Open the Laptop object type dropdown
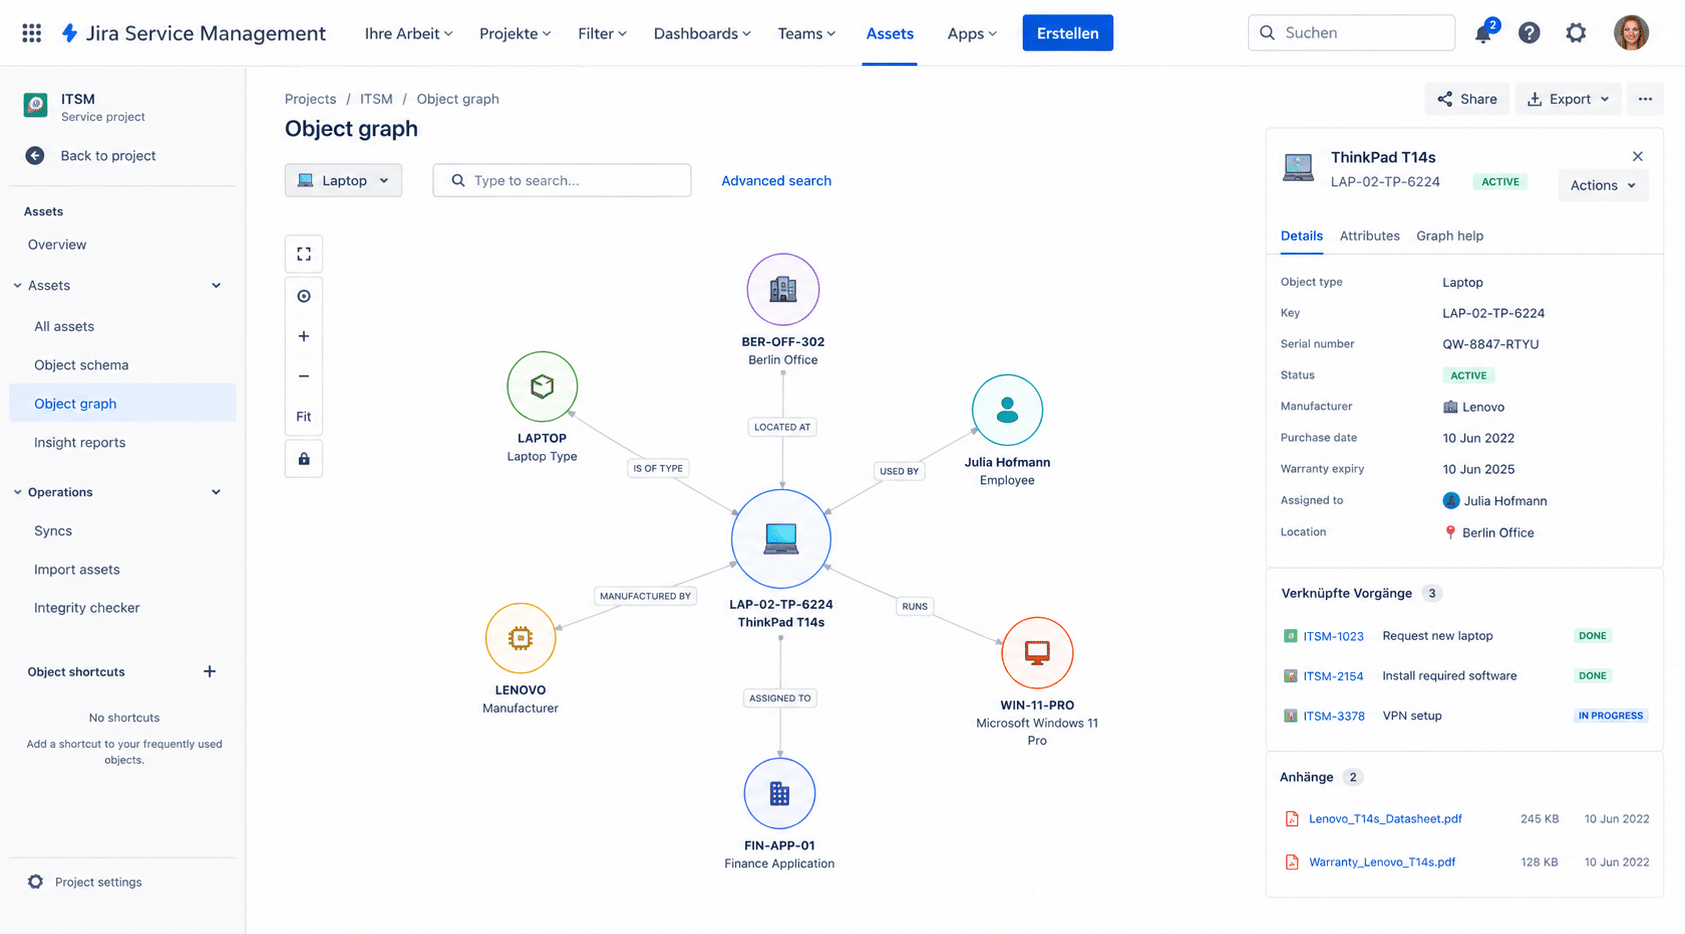This screenshot has width=1685, height=934. pyautogui.click(x=343, y=181)
